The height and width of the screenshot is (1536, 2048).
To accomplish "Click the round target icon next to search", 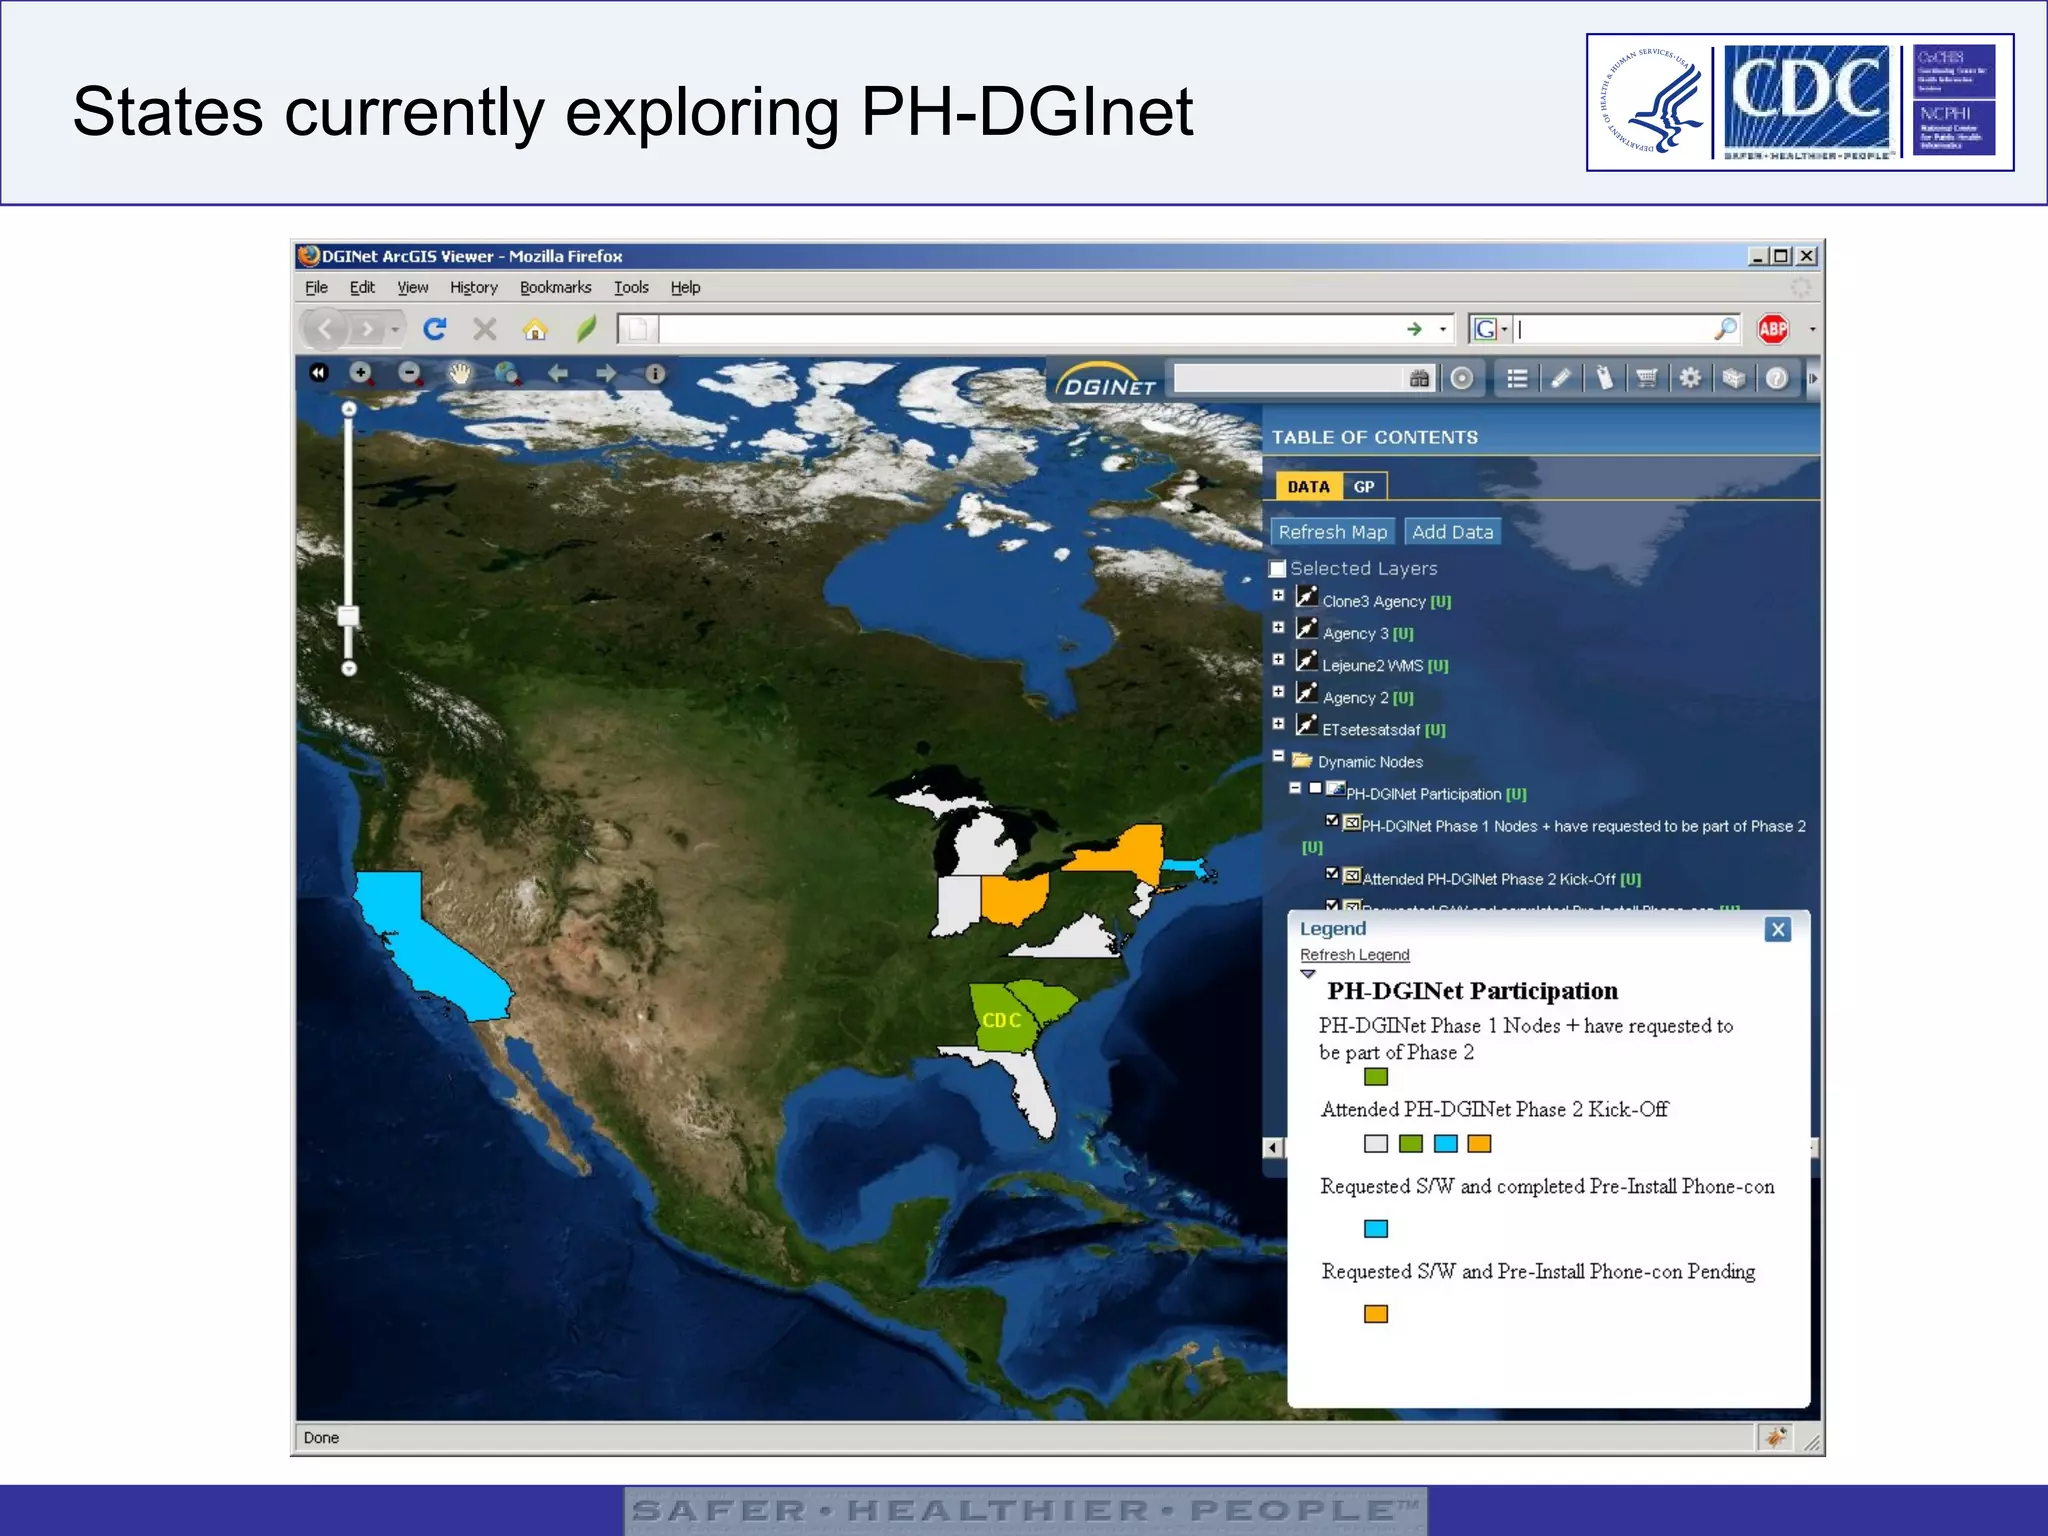I will coord(1462,378).
